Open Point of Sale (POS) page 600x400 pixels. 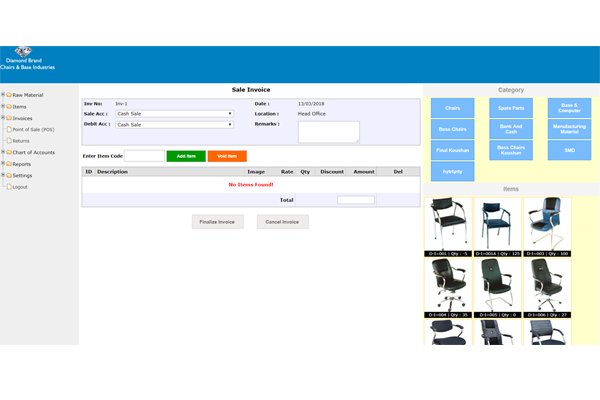[33, 129]
